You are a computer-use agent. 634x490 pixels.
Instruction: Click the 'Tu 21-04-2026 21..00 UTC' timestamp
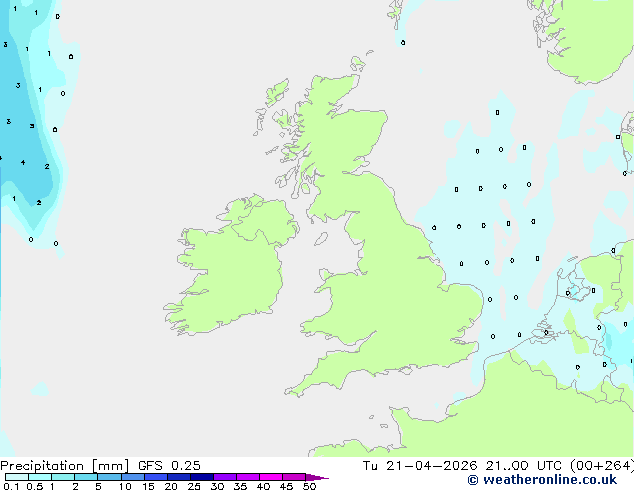(464, 466)
